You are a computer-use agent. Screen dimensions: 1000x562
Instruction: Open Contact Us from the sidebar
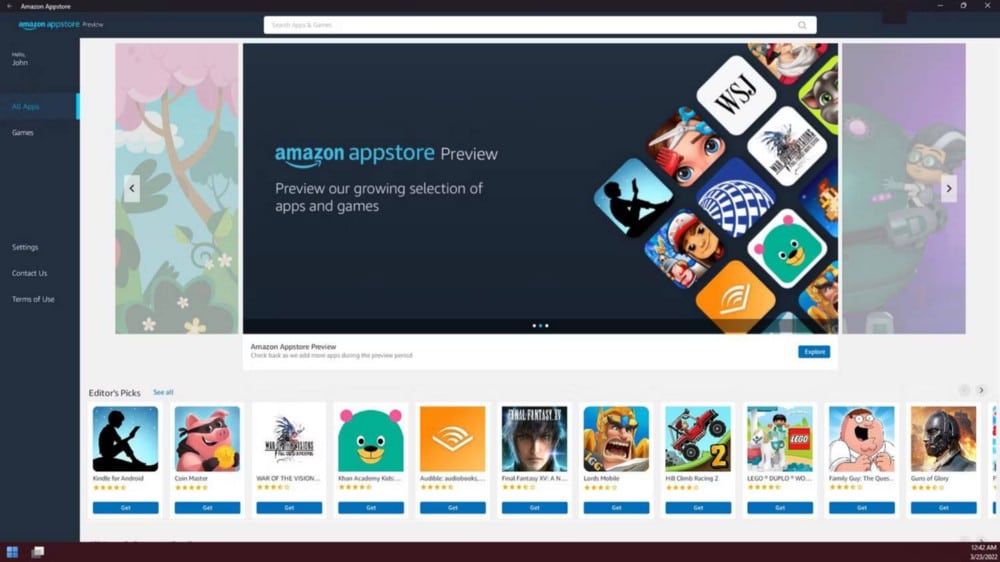tap(29, 273)
